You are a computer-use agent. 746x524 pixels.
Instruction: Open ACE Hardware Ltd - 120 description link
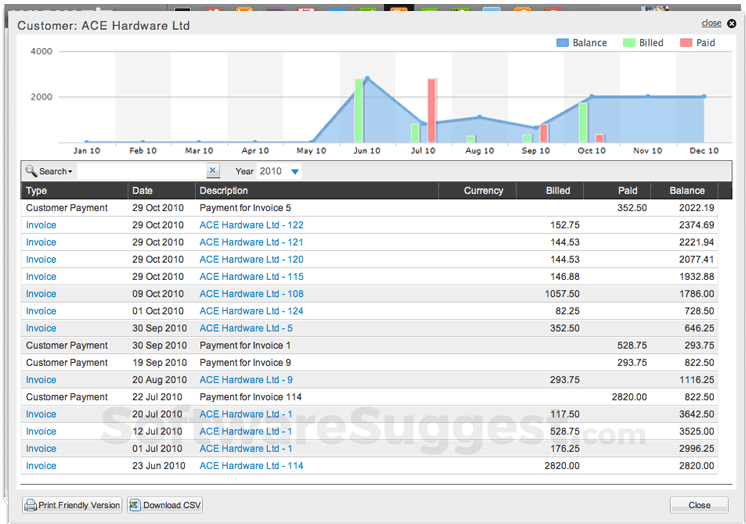[251, 259]
